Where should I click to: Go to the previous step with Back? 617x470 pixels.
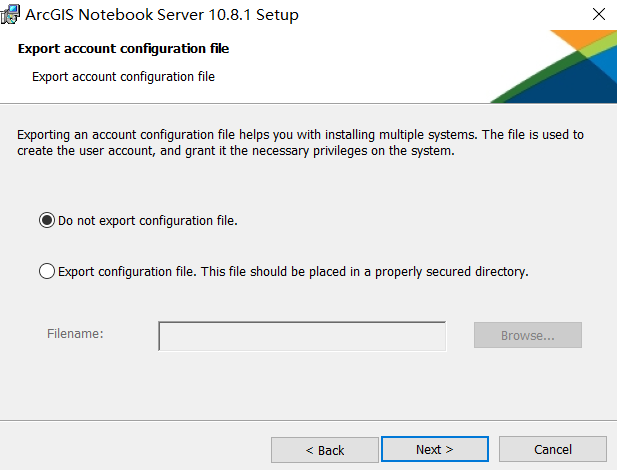325,450
